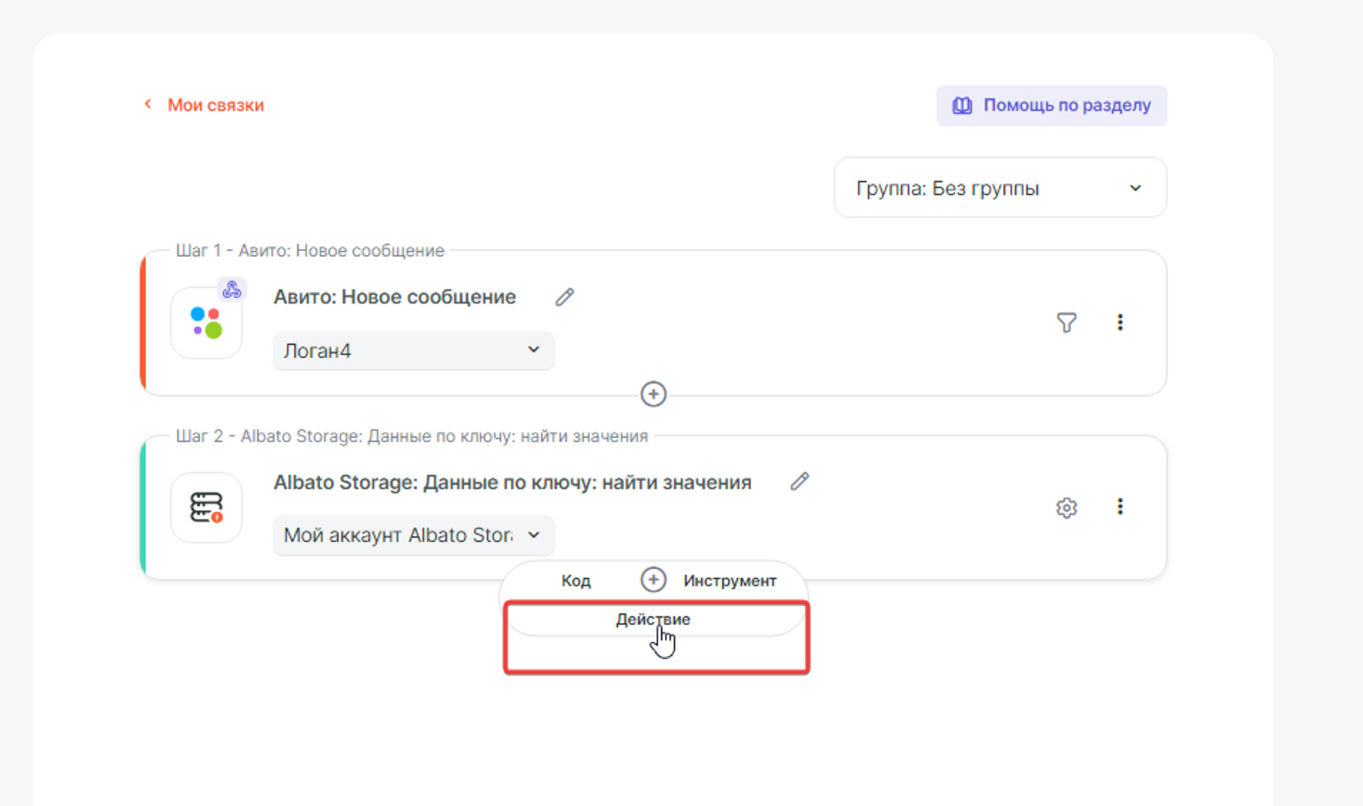This screenshot has width=1363, height=806.
Task: Click plus icon between Код and Инструмент
Action: click(653, 580)
